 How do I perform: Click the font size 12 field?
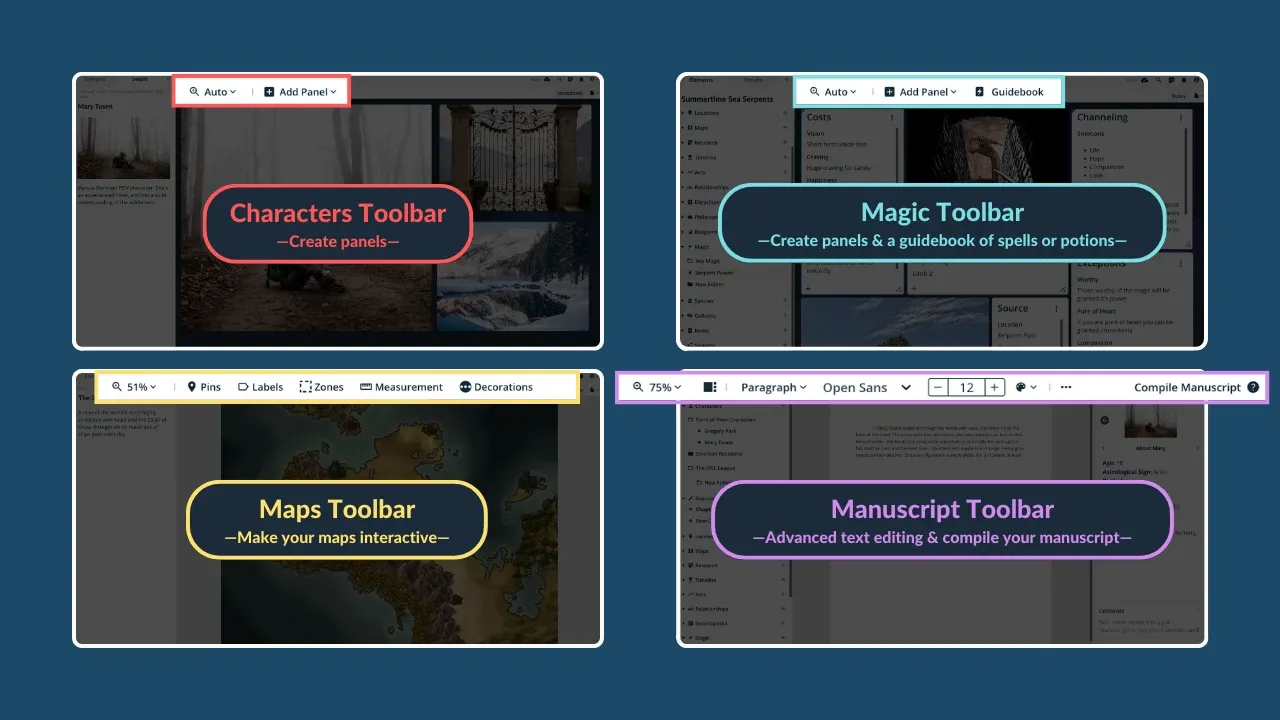966,387
